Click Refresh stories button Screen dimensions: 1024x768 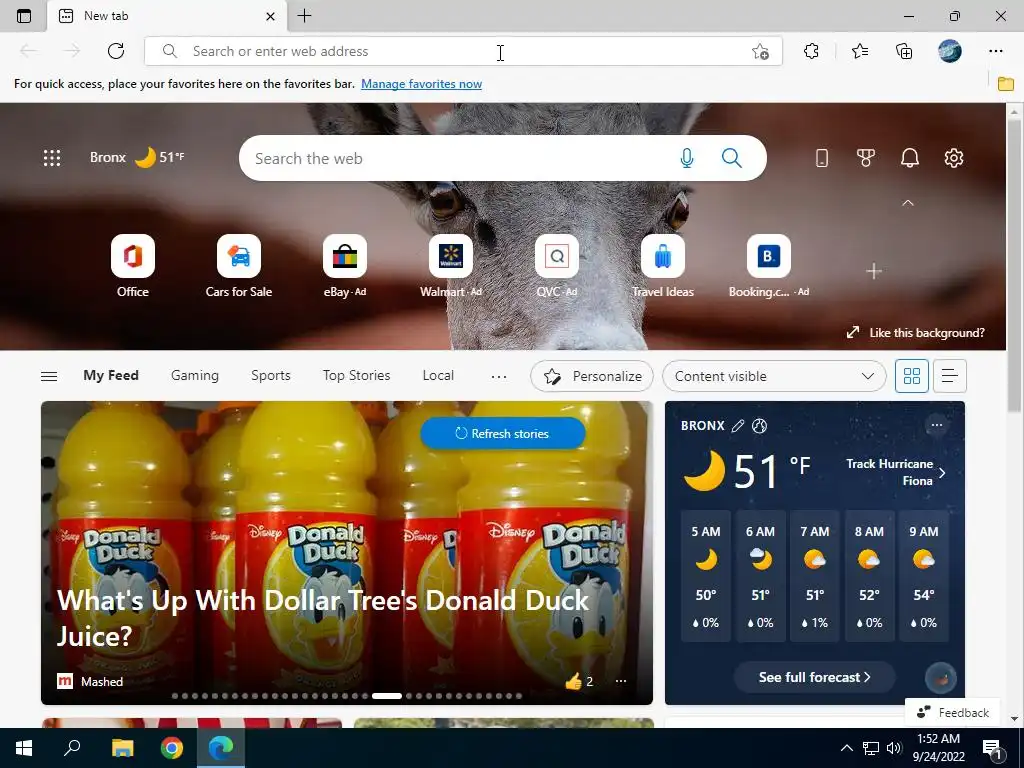click(502, 433)
